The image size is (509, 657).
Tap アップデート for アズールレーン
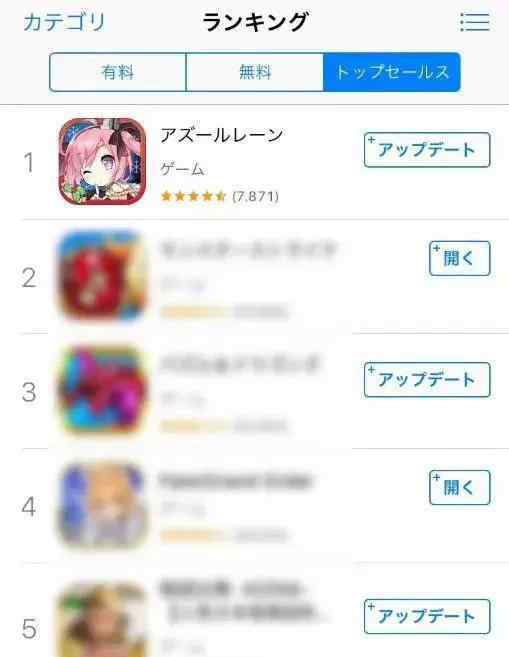pyautogui.click(x=427, y=150)
